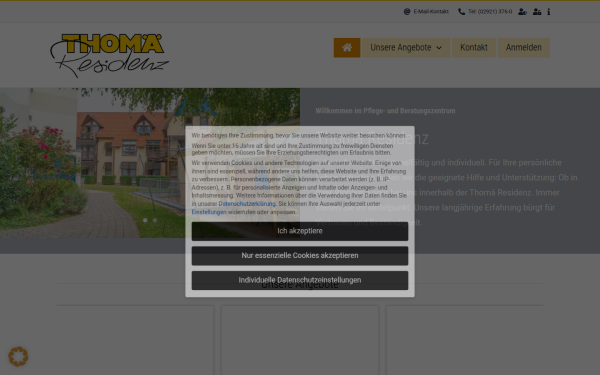Click the phone handset icon
The height and width of the screenshot is (375, 600).
pyautogui.click(x=461, y=11)
